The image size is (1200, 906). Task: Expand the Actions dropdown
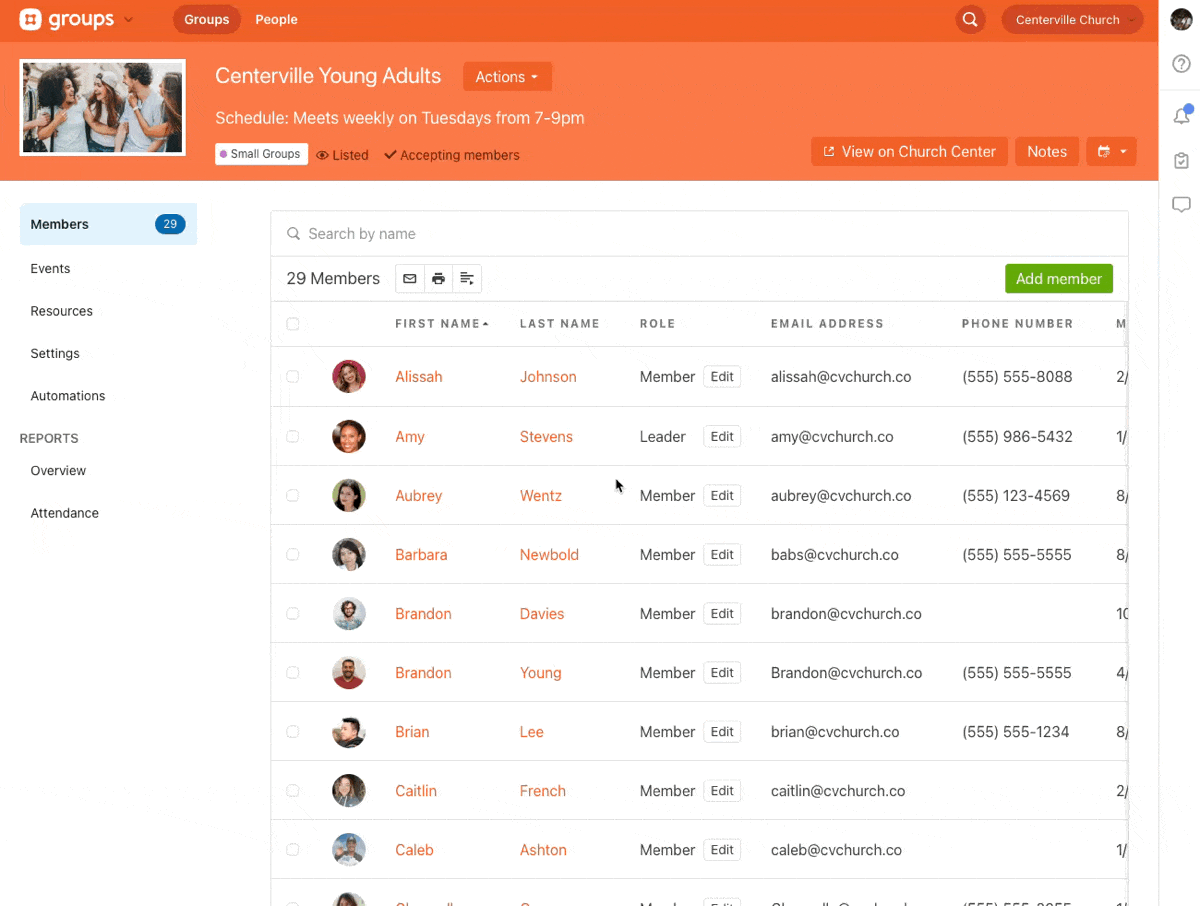tap(507, 77)
